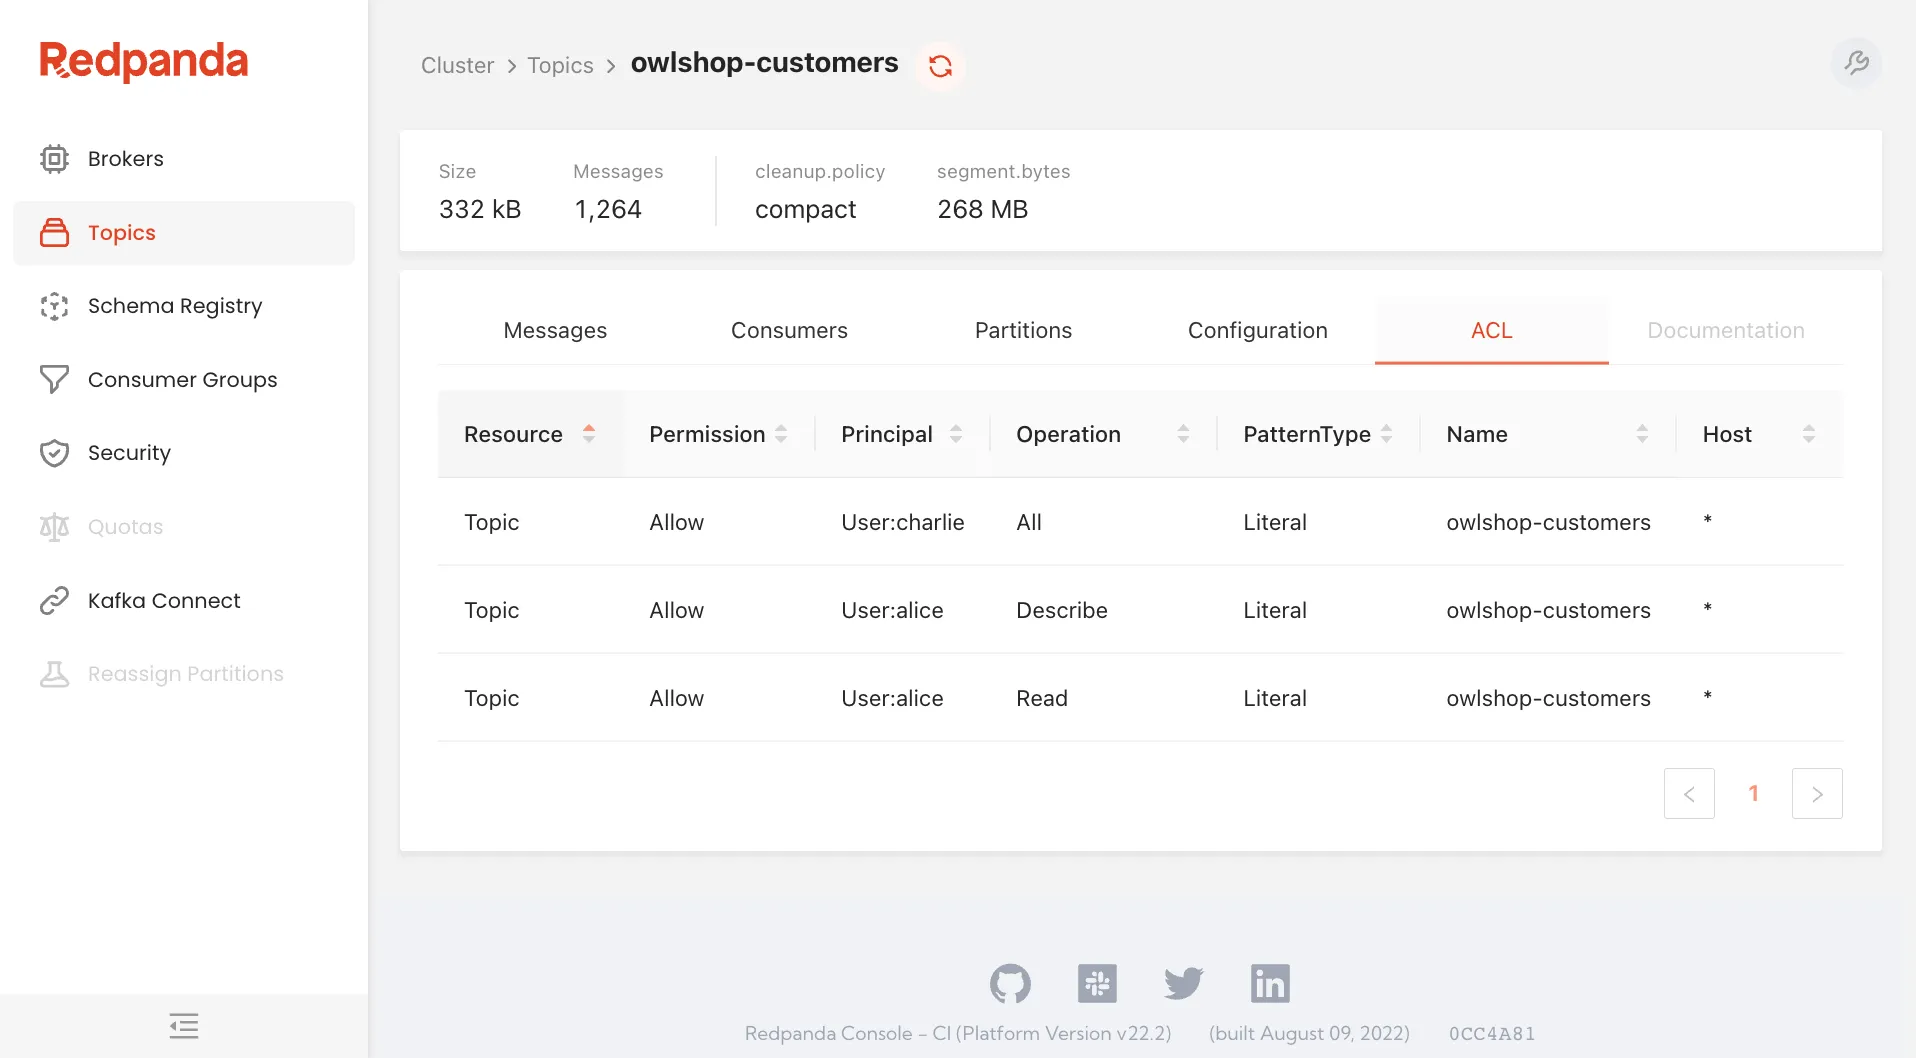Screen dimensions: 1916x1058
Task: Select page 1 in pagination
Action: click(x=1753, y=794)
